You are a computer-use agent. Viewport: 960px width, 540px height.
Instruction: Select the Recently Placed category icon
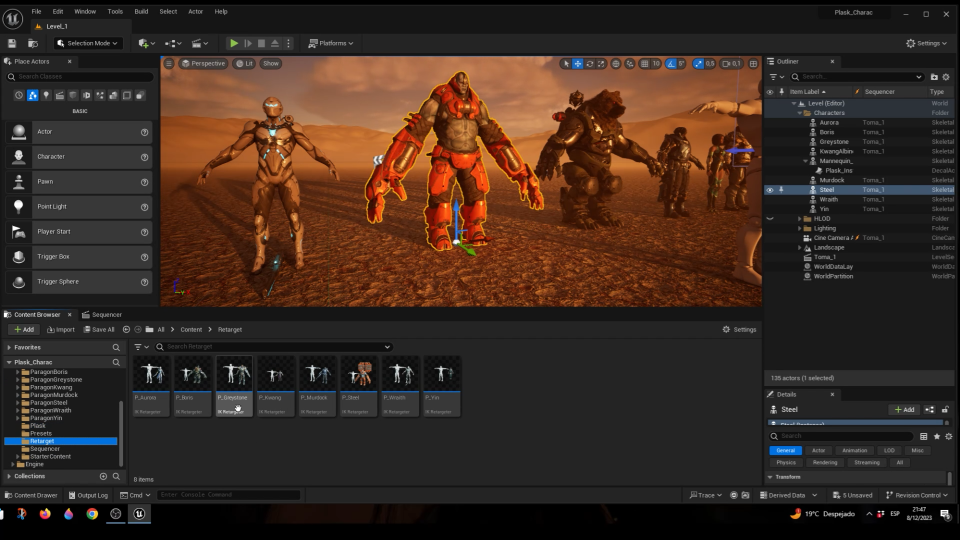point(19,96)
